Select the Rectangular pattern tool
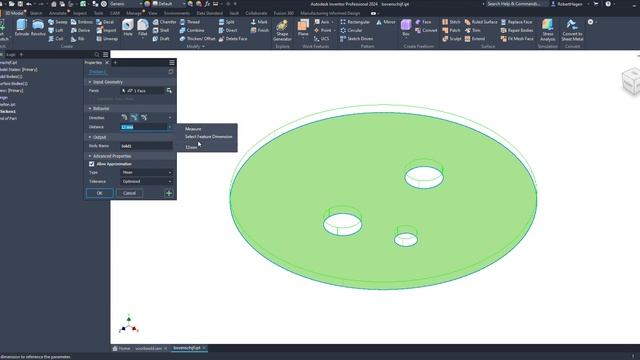Screen dimensions: 640x360 [x=355, y=22]
